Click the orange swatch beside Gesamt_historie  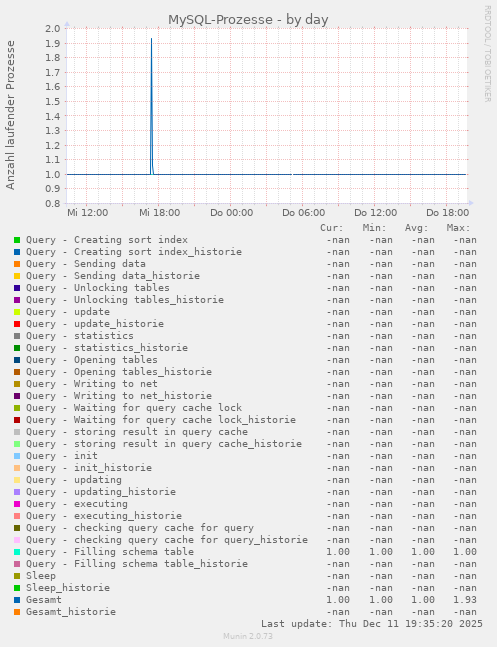(17, 612)
